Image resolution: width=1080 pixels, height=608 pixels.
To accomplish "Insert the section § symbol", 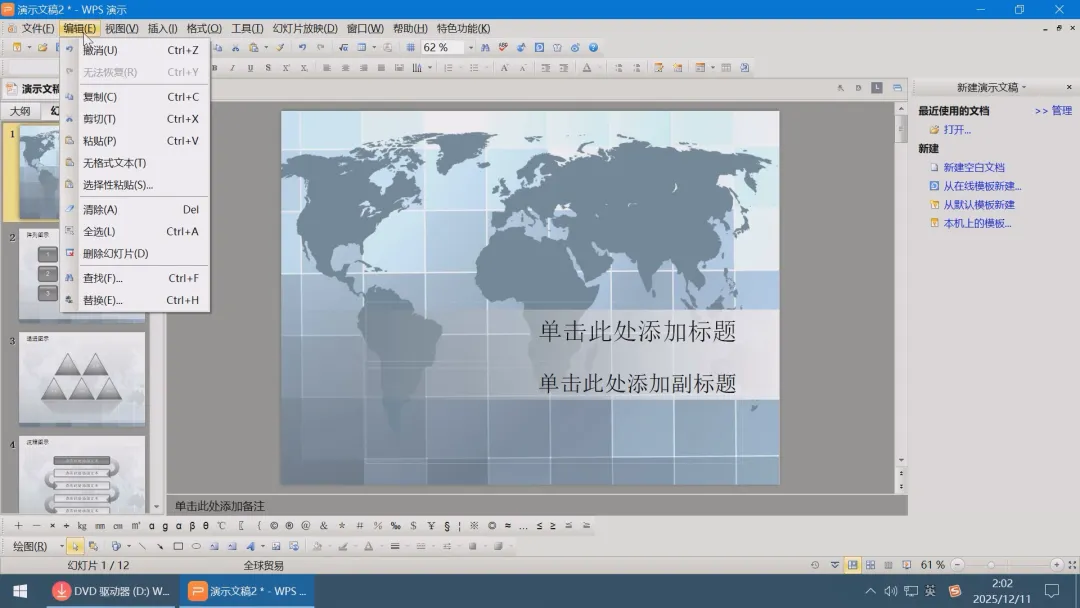I will point(447,525).
